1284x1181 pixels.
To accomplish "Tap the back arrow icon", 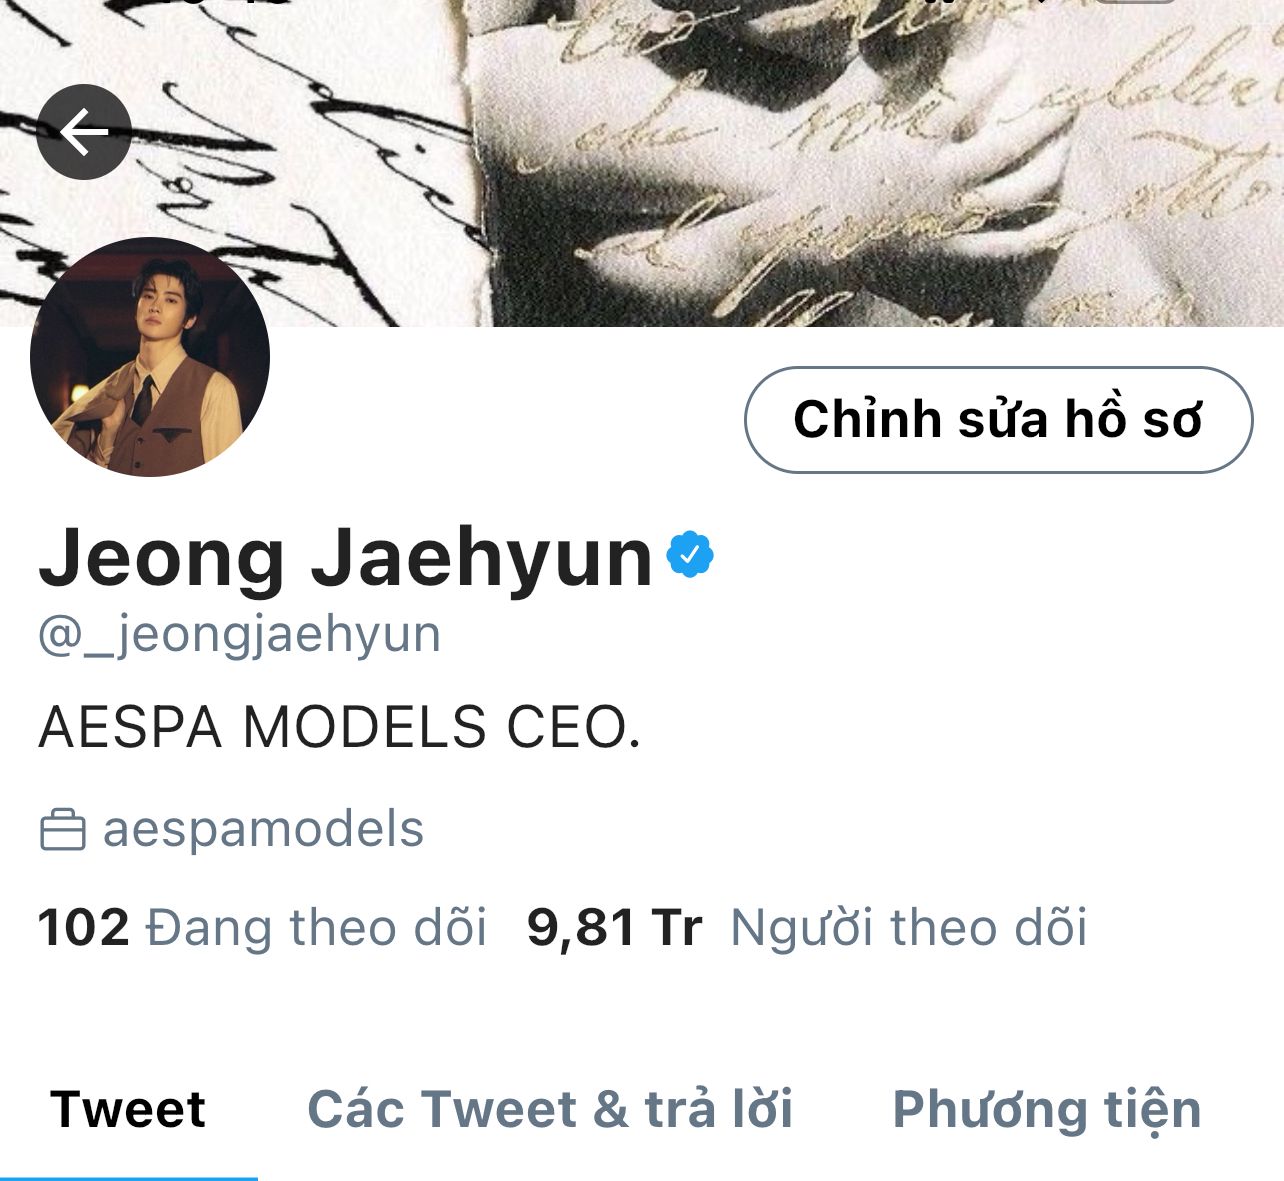I will click(84, 132).
